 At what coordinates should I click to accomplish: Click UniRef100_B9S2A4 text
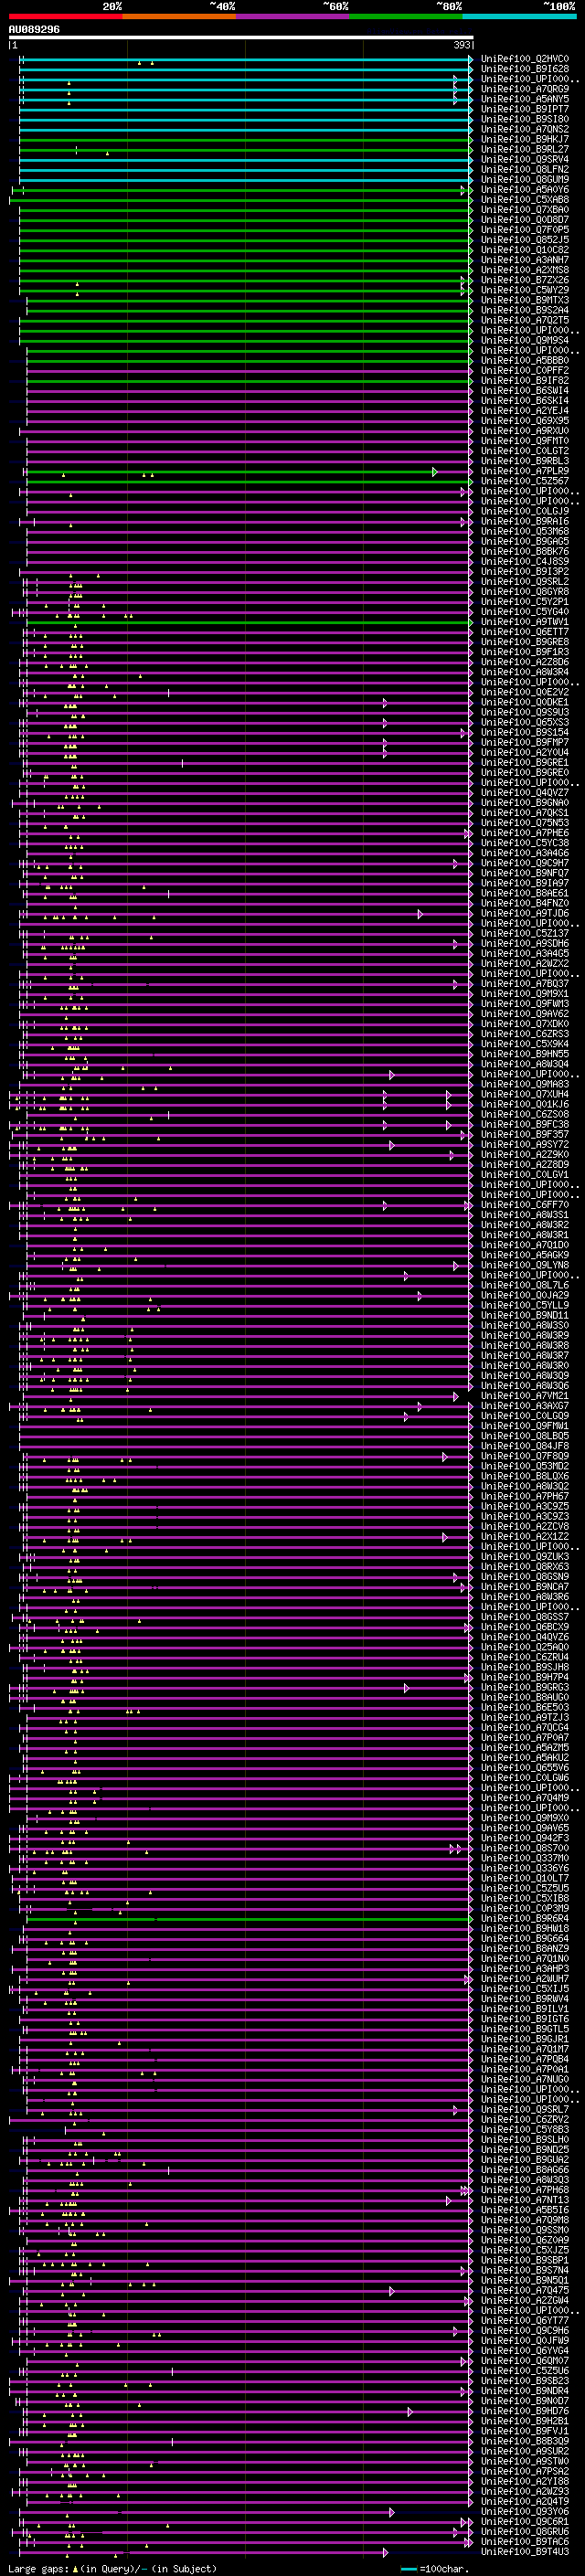(x=525, y=310)
